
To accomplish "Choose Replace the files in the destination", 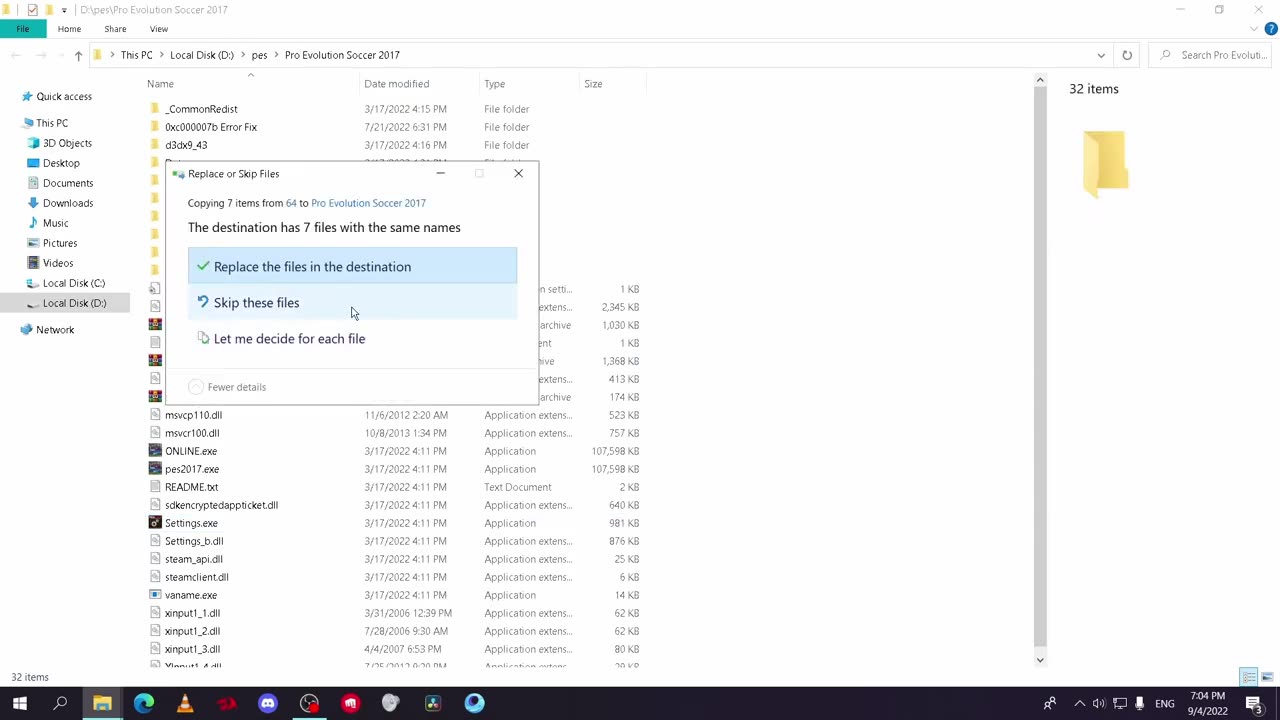I will click(x=352, y=267).
